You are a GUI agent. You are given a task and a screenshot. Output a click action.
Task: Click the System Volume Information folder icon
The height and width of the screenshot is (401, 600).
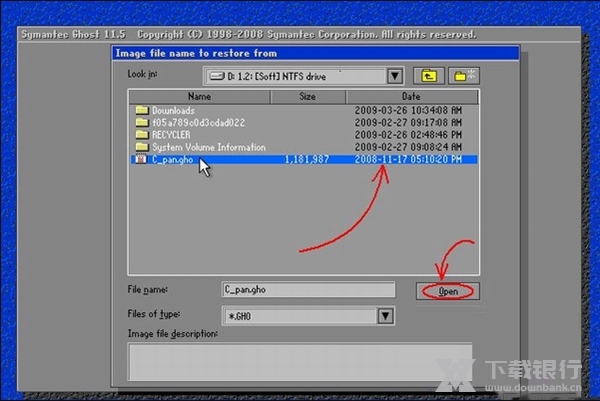click(142, 146)
